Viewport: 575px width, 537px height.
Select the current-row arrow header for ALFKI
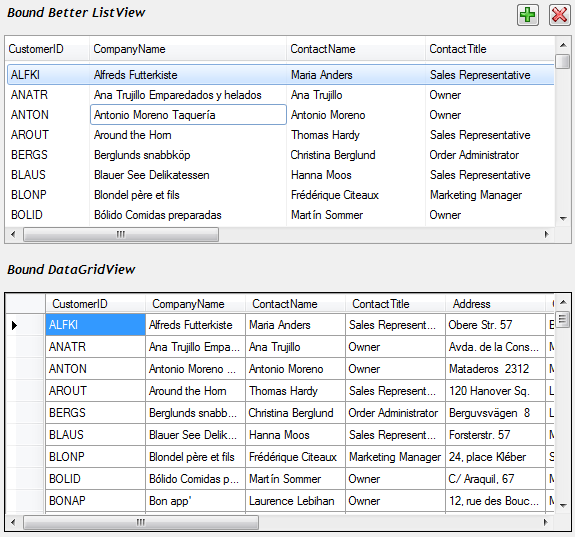(26, 325)
